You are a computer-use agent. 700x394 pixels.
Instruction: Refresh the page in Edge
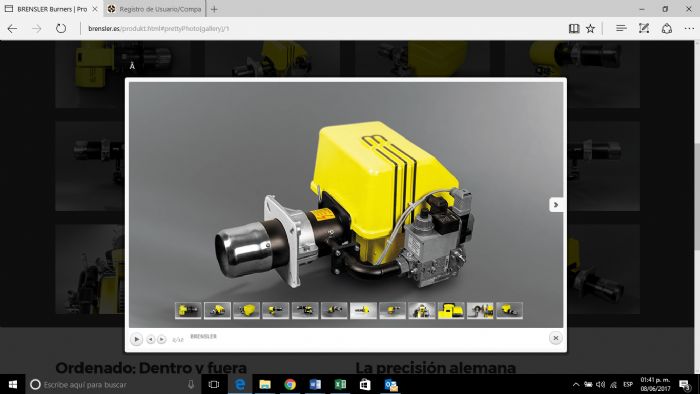point(61,29)
